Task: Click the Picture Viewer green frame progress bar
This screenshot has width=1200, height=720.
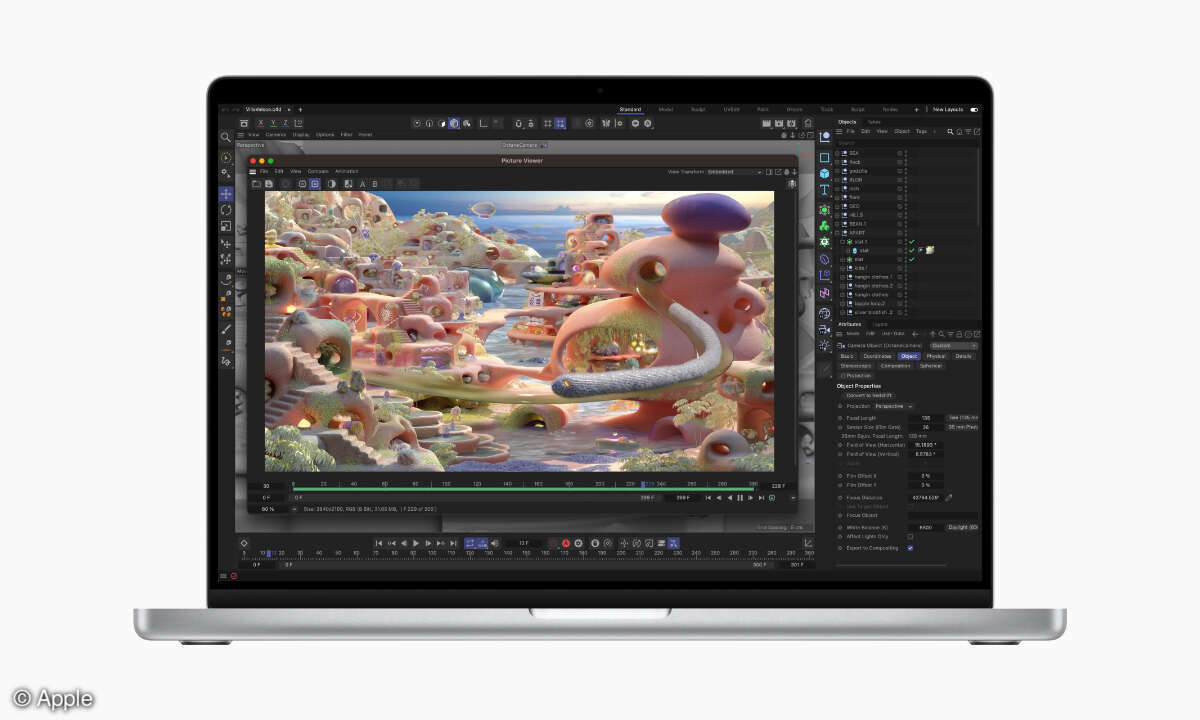Action: click(x=523, y=489)
